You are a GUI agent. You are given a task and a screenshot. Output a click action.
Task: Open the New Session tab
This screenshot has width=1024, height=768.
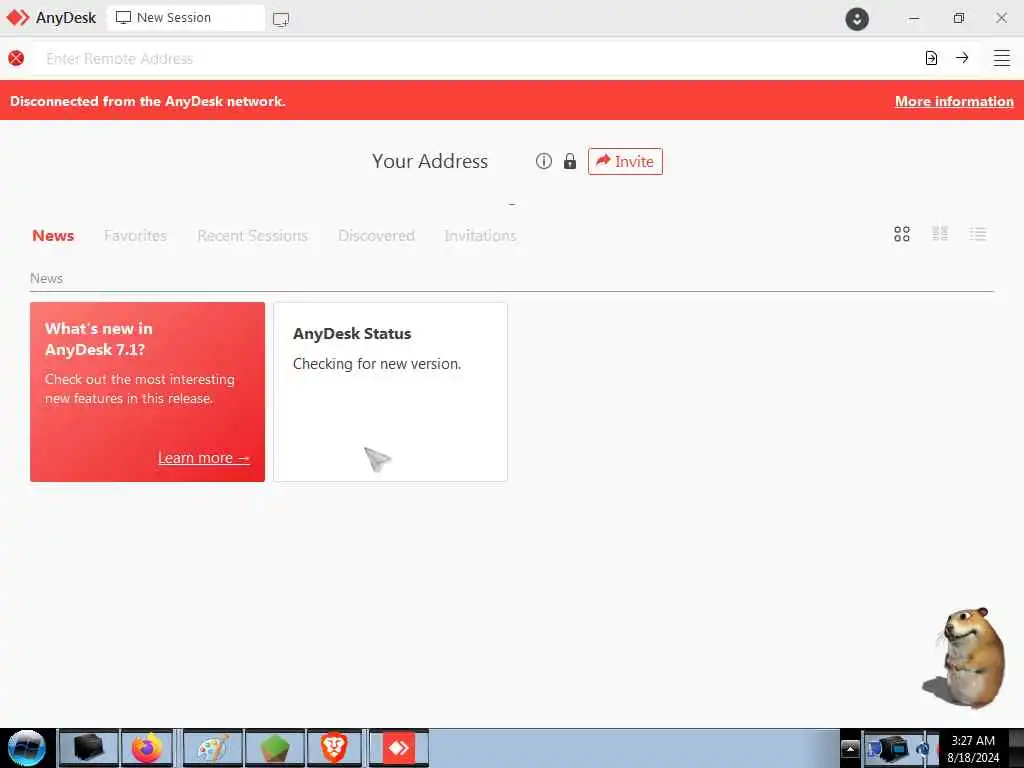tap(185, 18)
